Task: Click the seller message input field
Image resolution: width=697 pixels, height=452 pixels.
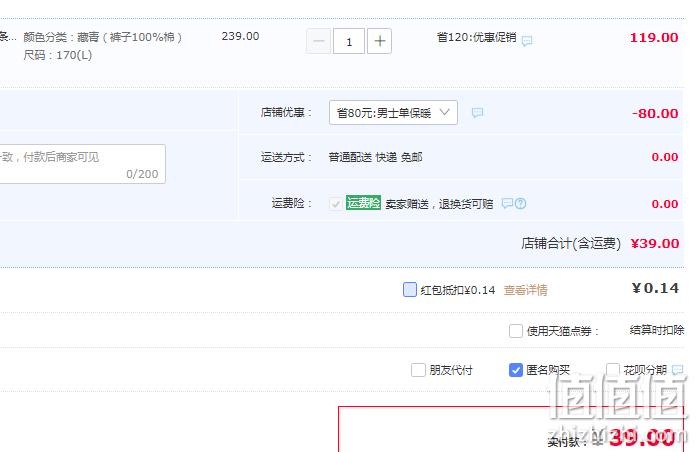Action: [82, 164]
